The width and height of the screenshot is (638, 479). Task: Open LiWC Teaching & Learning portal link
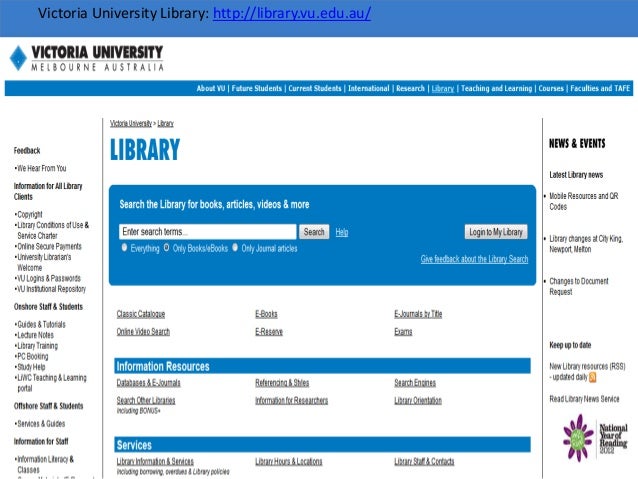pyautogui.click(x=52, y=383)
